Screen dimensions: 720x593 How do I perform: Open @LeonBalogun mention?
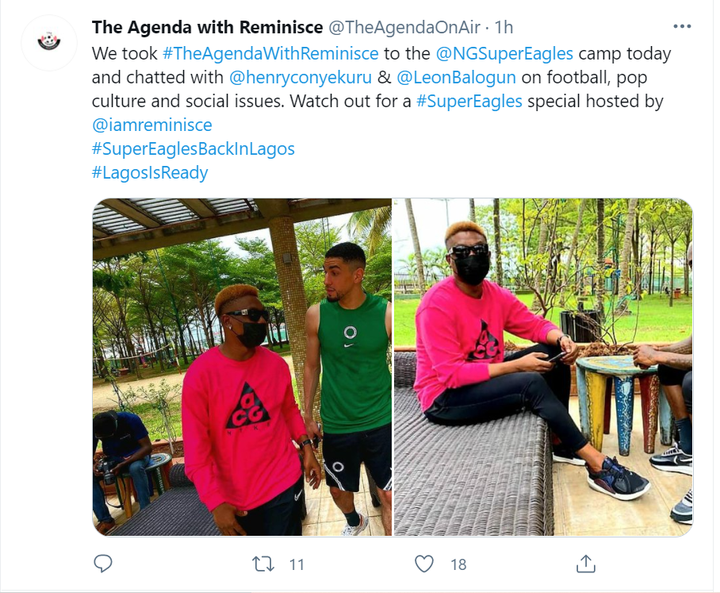point(456,78)
